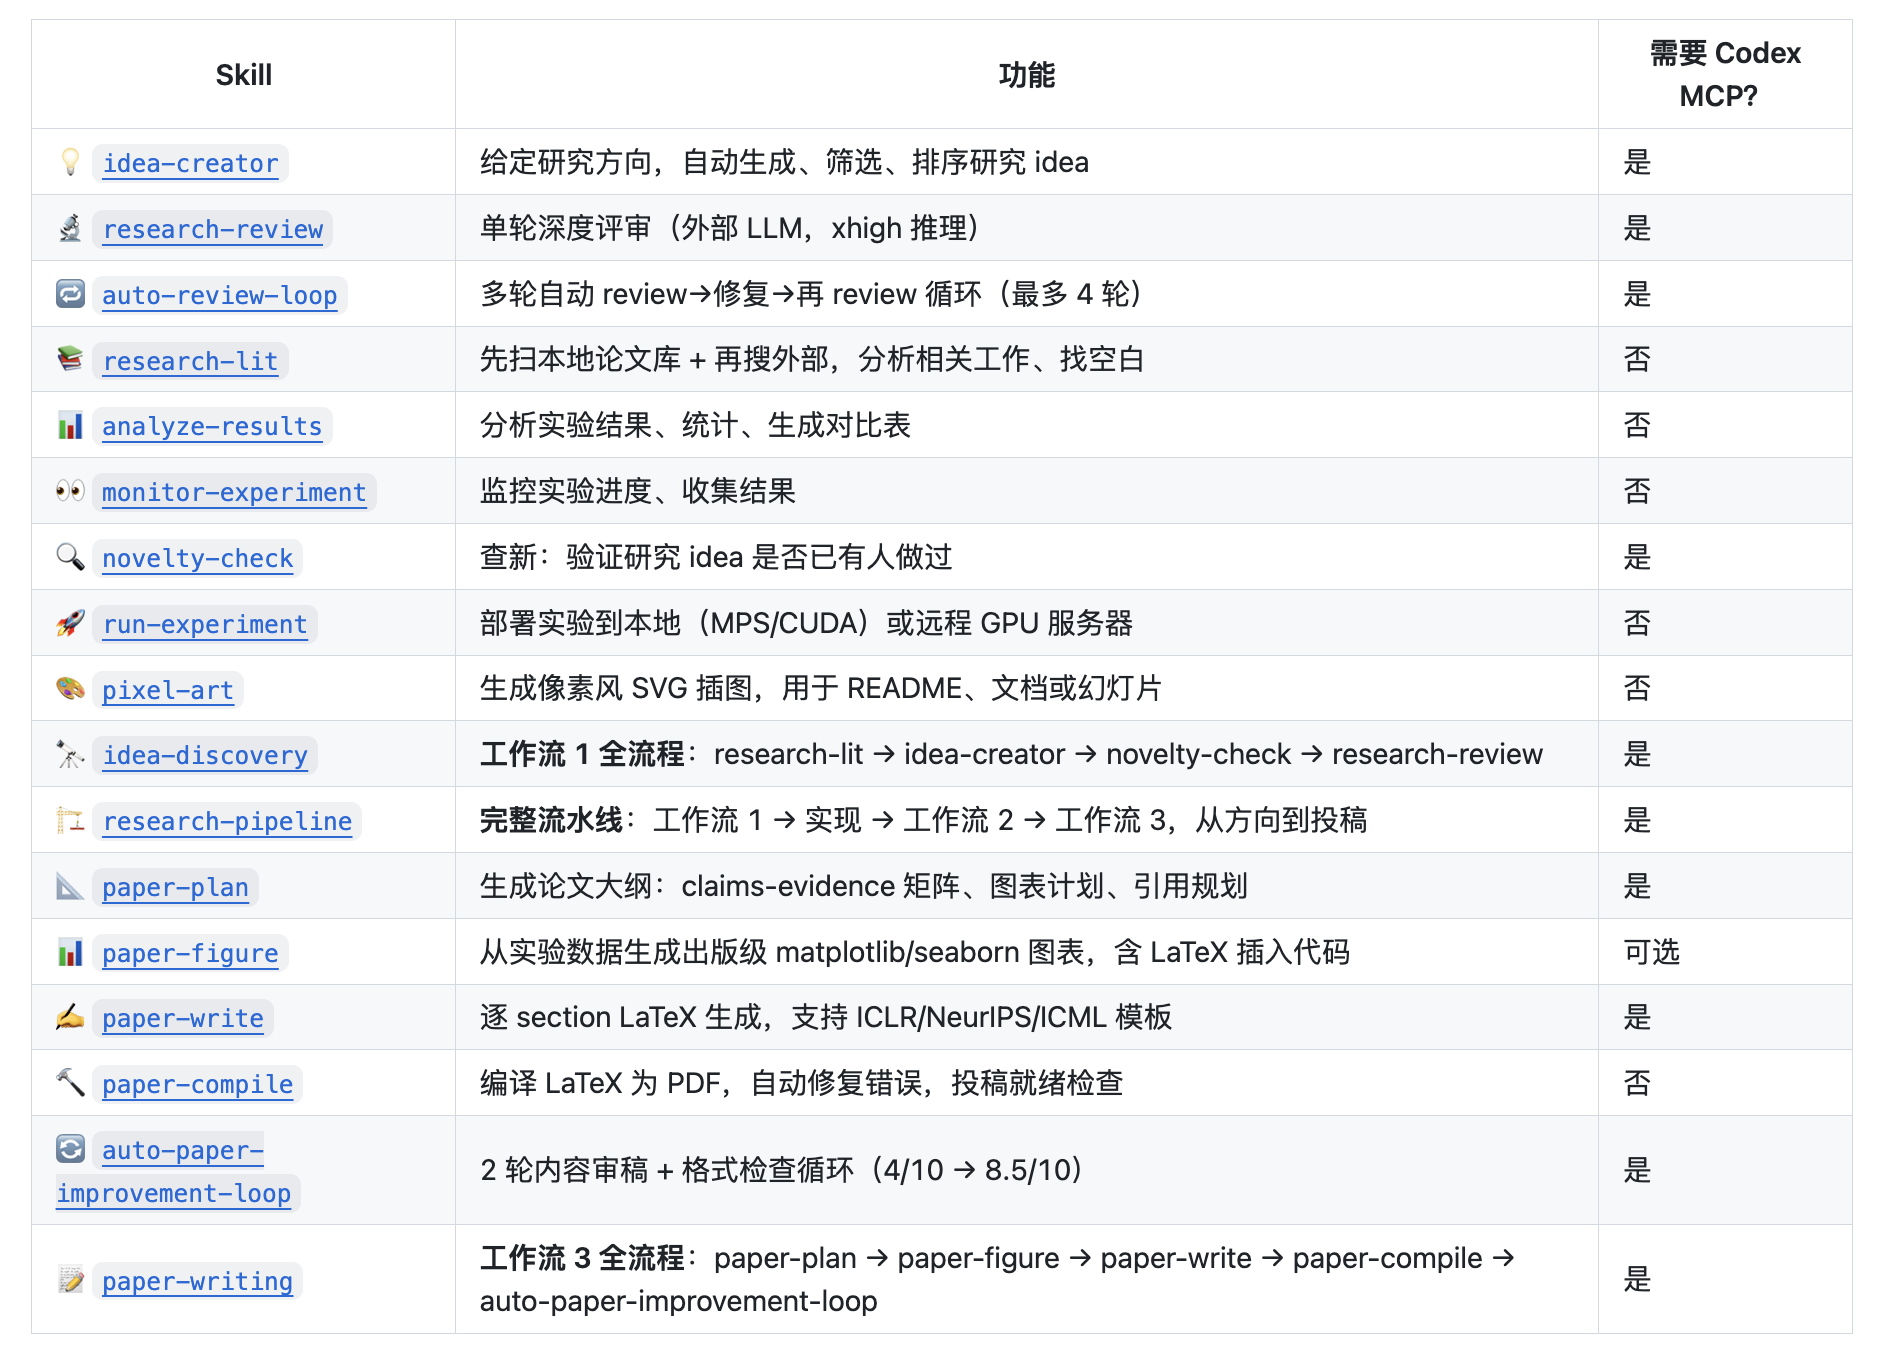This screenshot has height=1360, width=1880.
Task: Click the magnifier icon beside novelty-check
Action: pos(68,557)
